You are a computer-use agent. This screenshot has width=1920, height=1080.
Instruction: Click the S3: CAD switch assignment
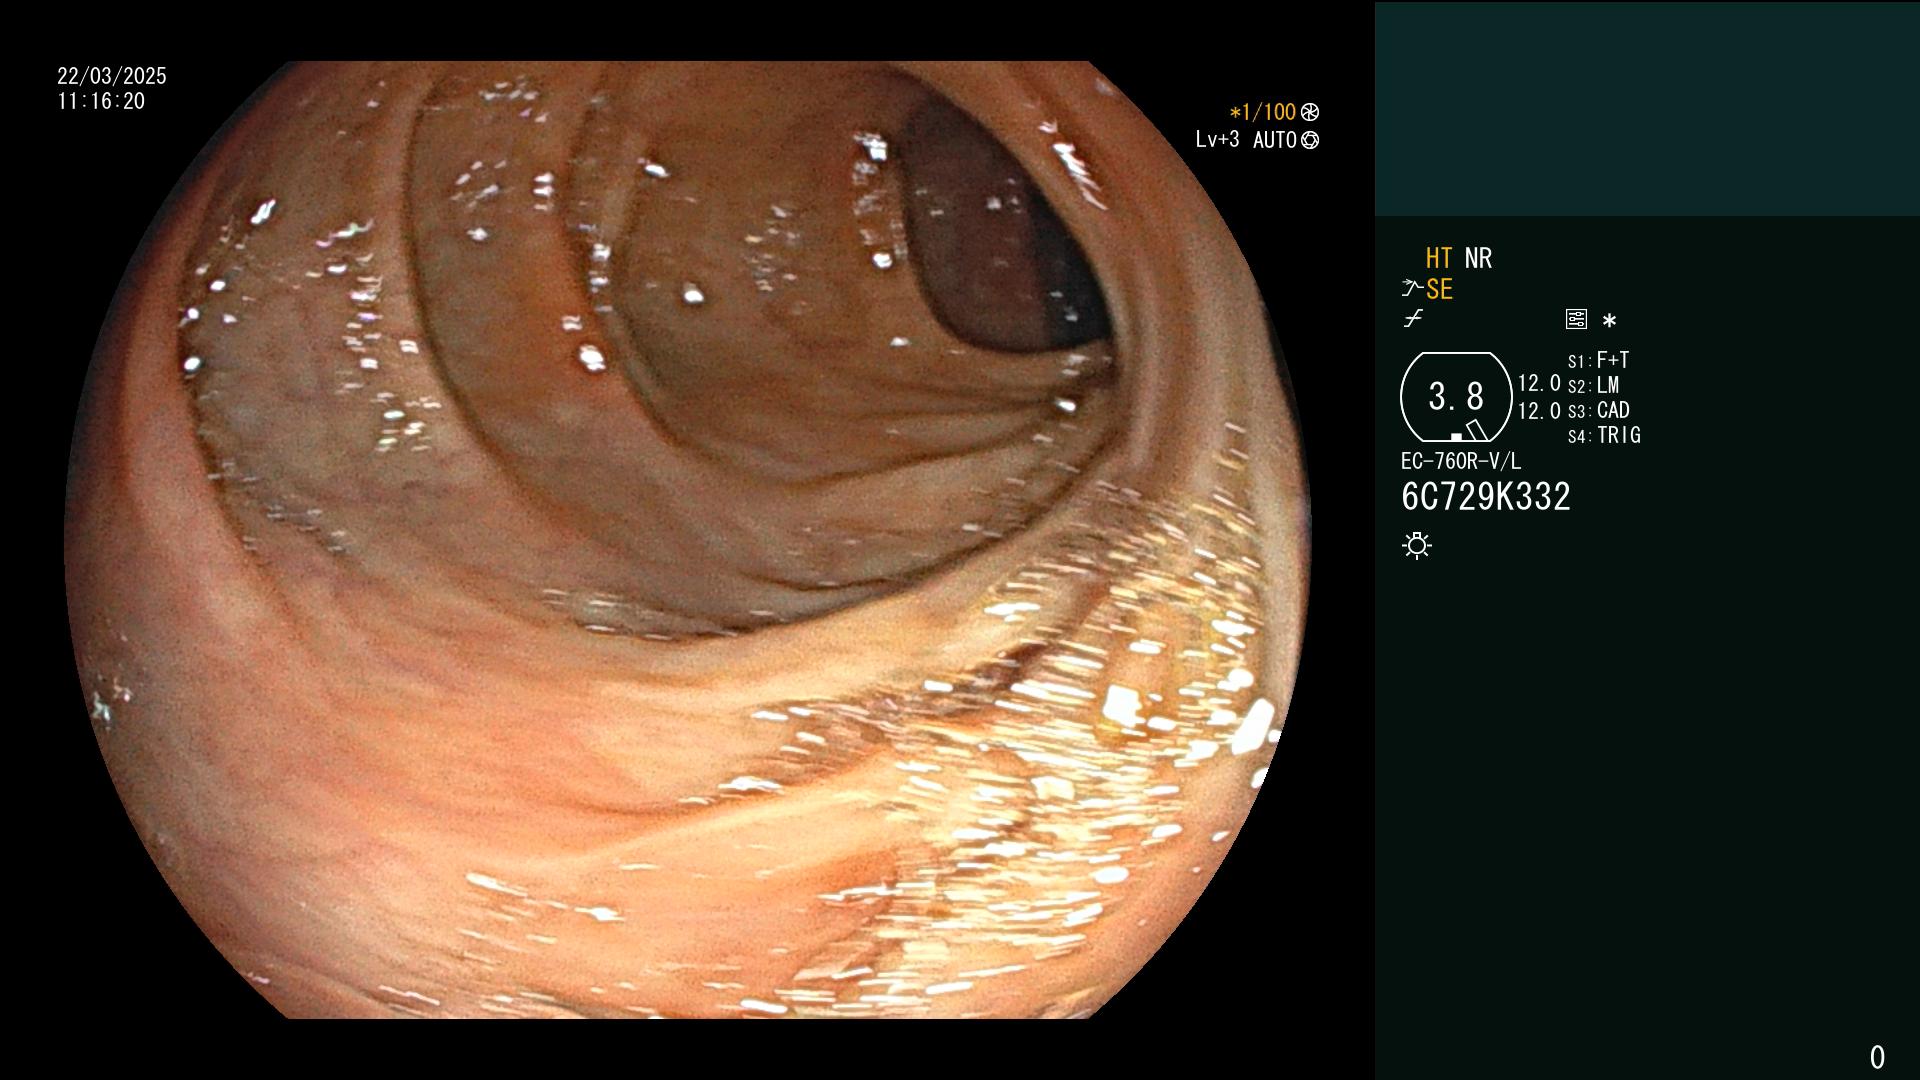1598,410
